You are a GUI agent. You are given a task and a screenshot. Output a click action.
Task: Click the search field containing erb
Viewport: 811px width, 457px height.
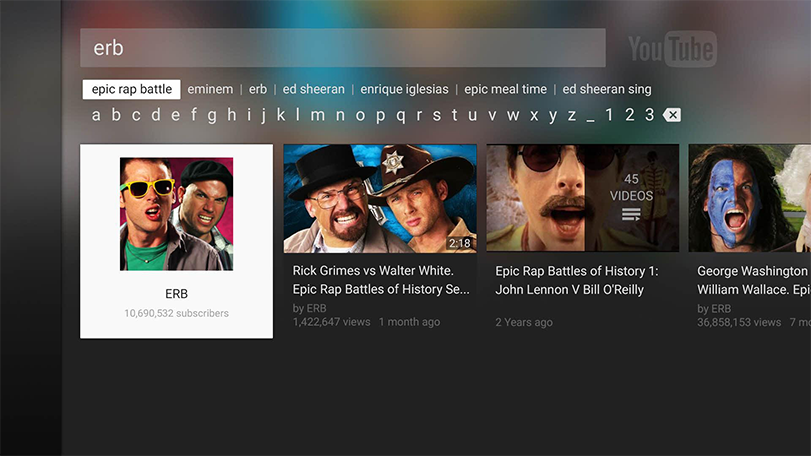click(342, 48)
